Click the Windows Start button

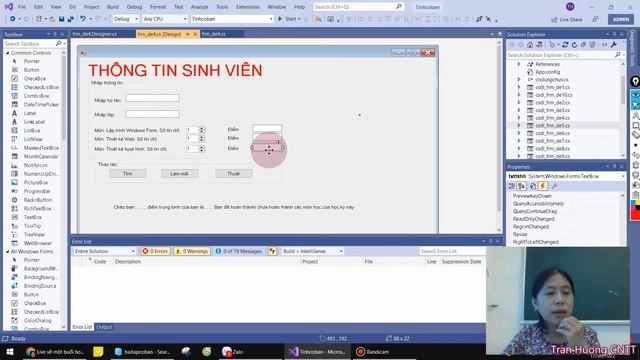point(10,351)
